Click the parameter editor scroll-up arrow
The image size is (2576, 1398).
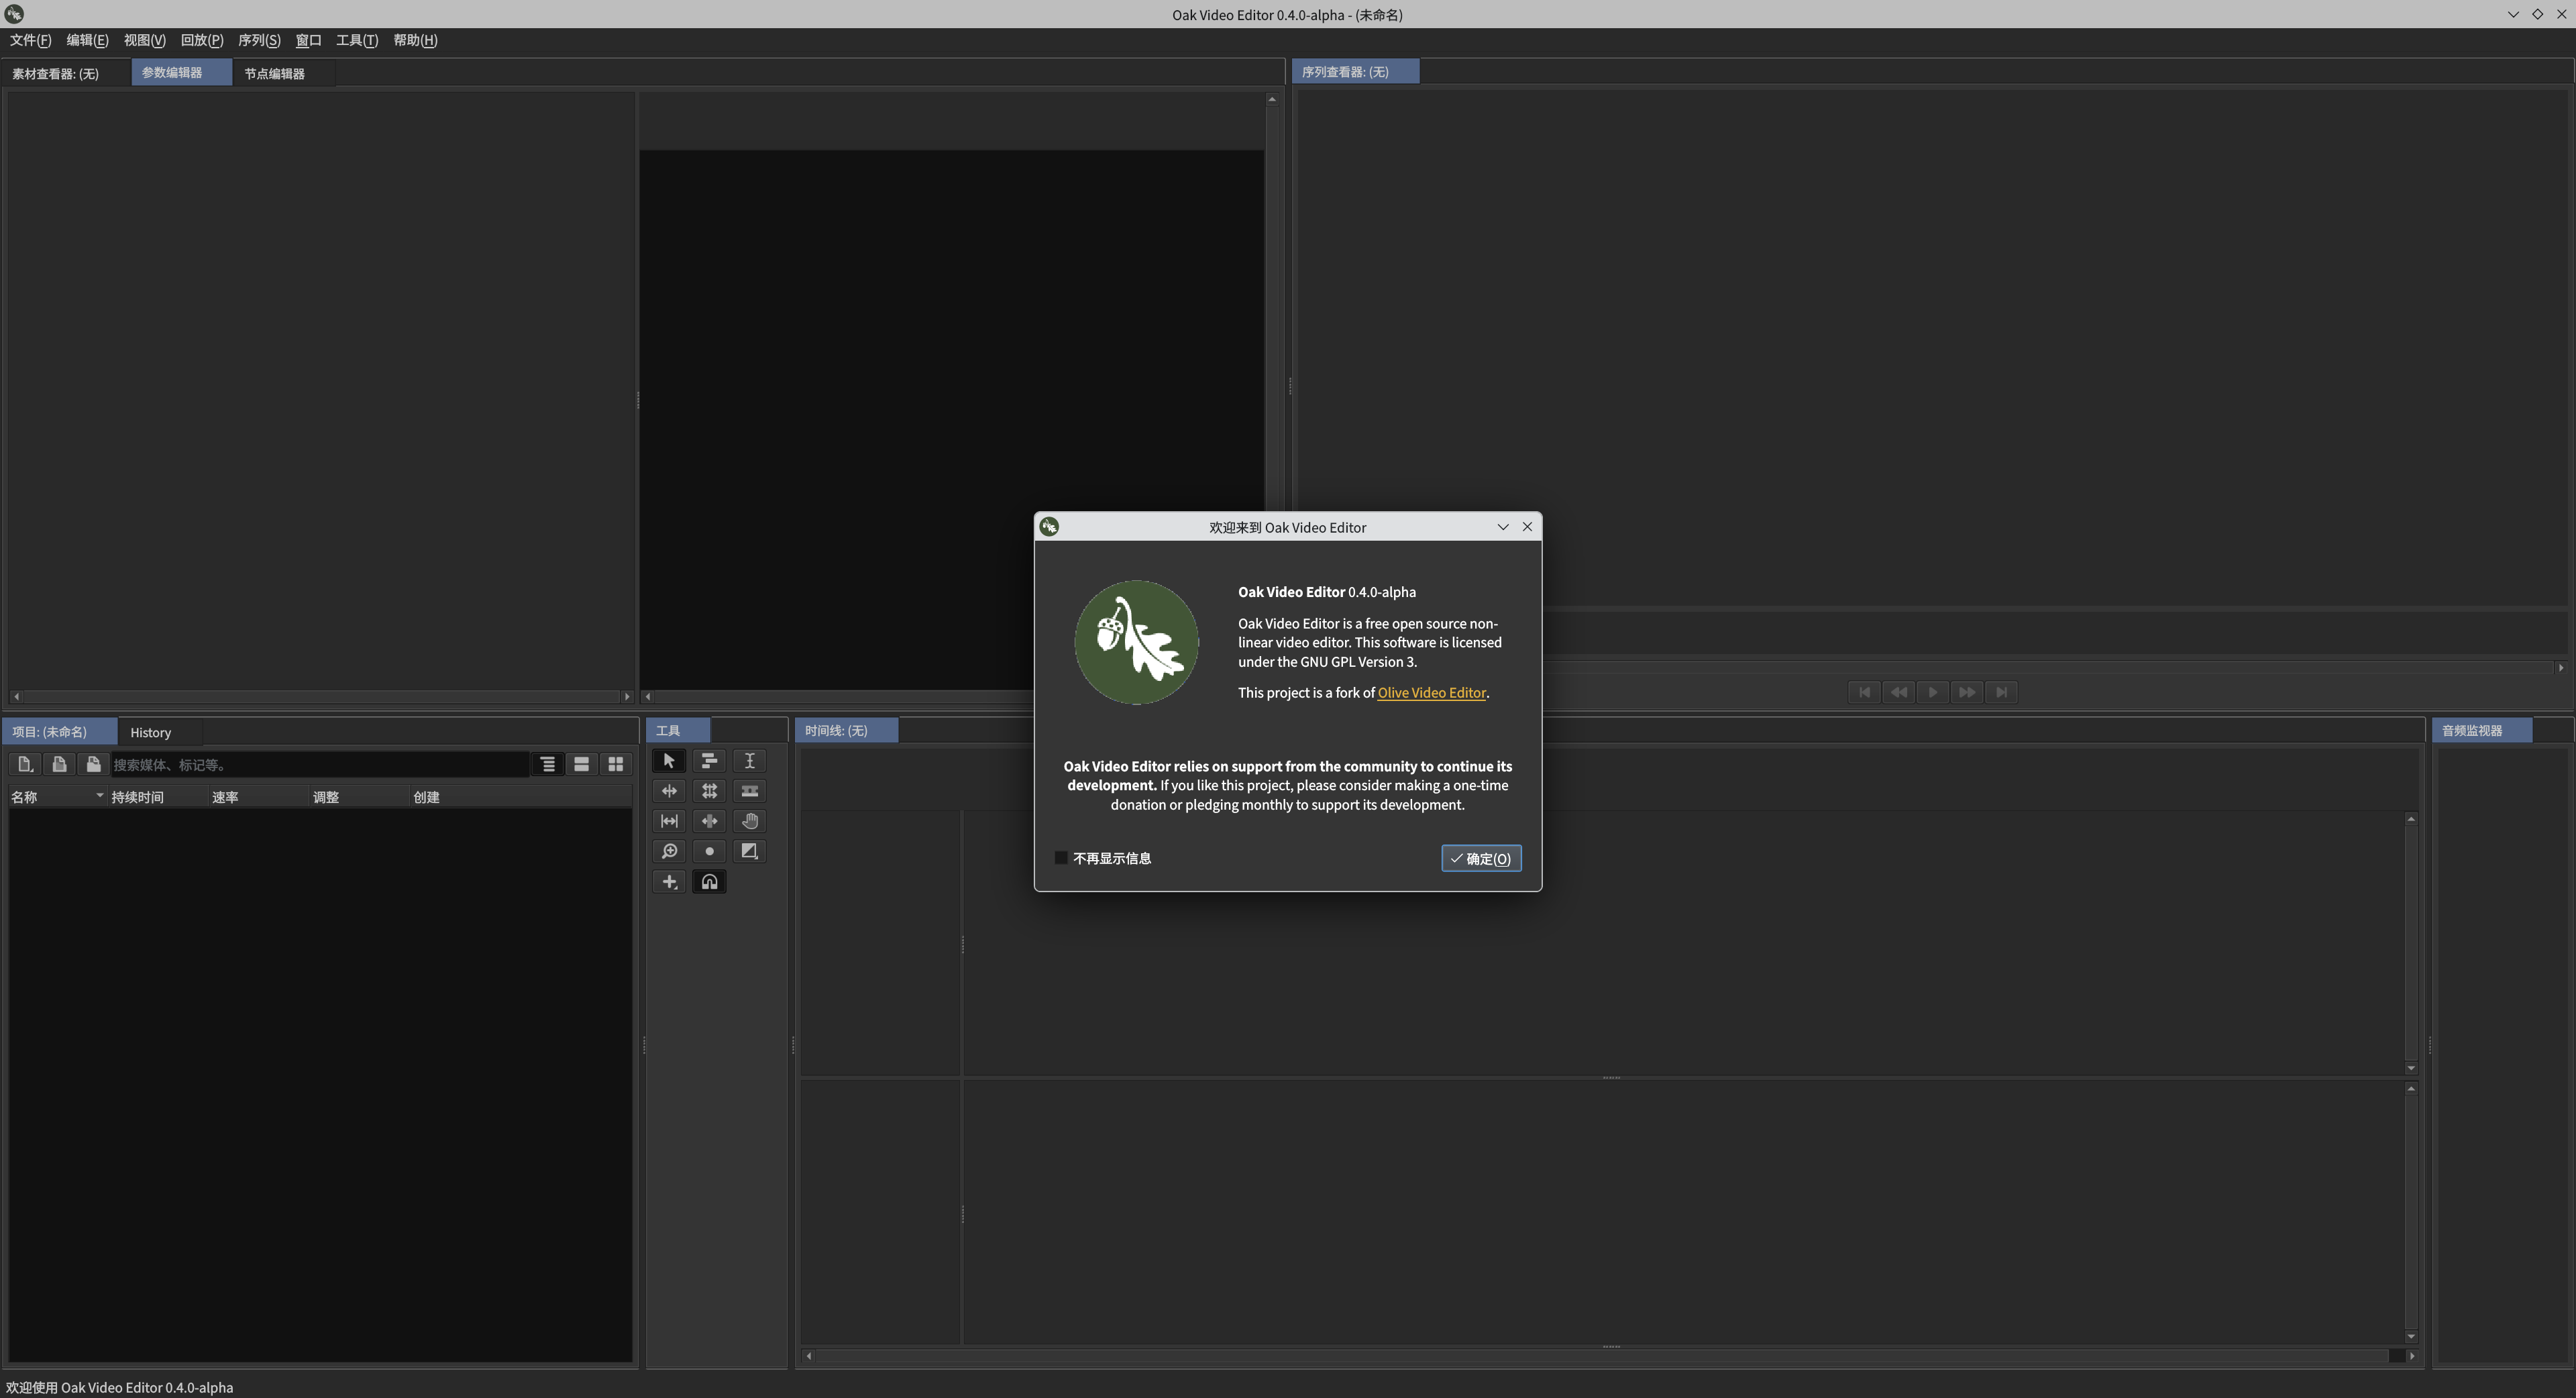(1272, 99)
